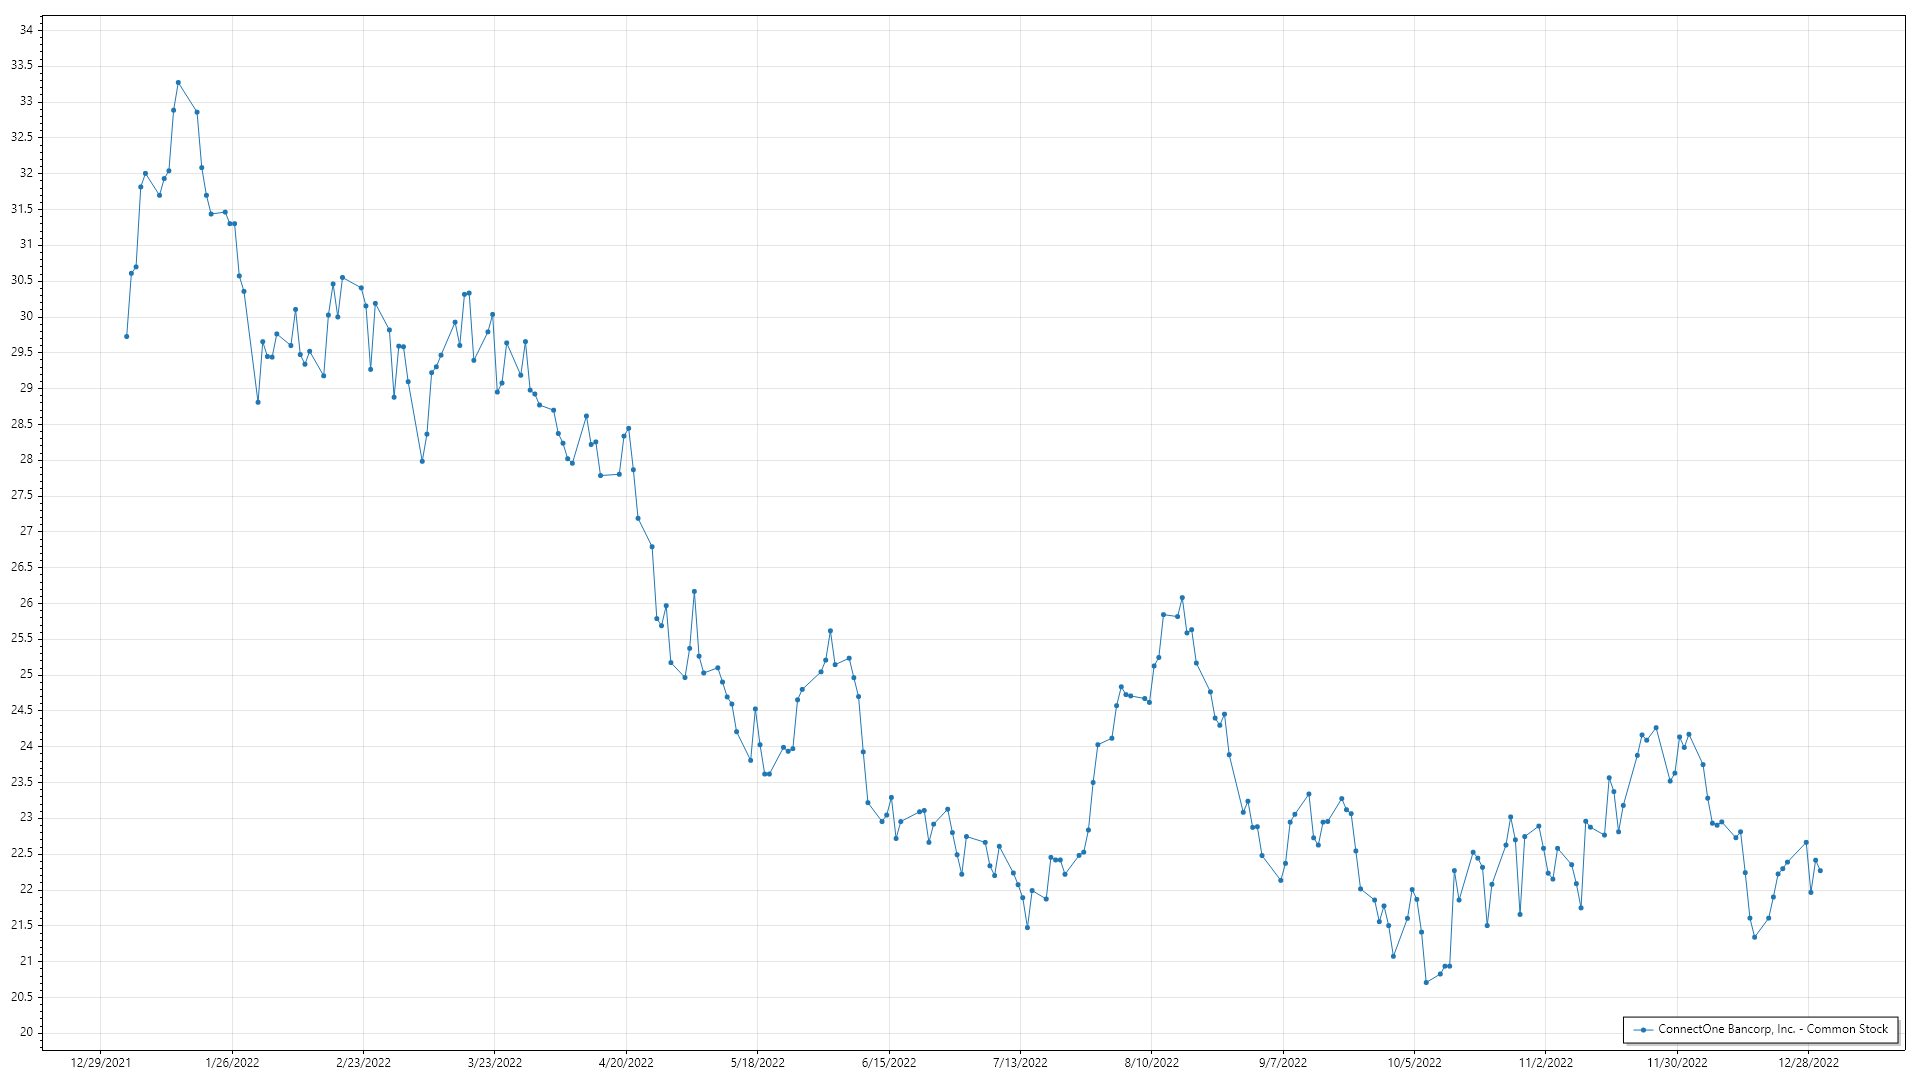Click the 34 label on the y-axis
This screenshot has height=1080, width=1920.
pos(26,30)
